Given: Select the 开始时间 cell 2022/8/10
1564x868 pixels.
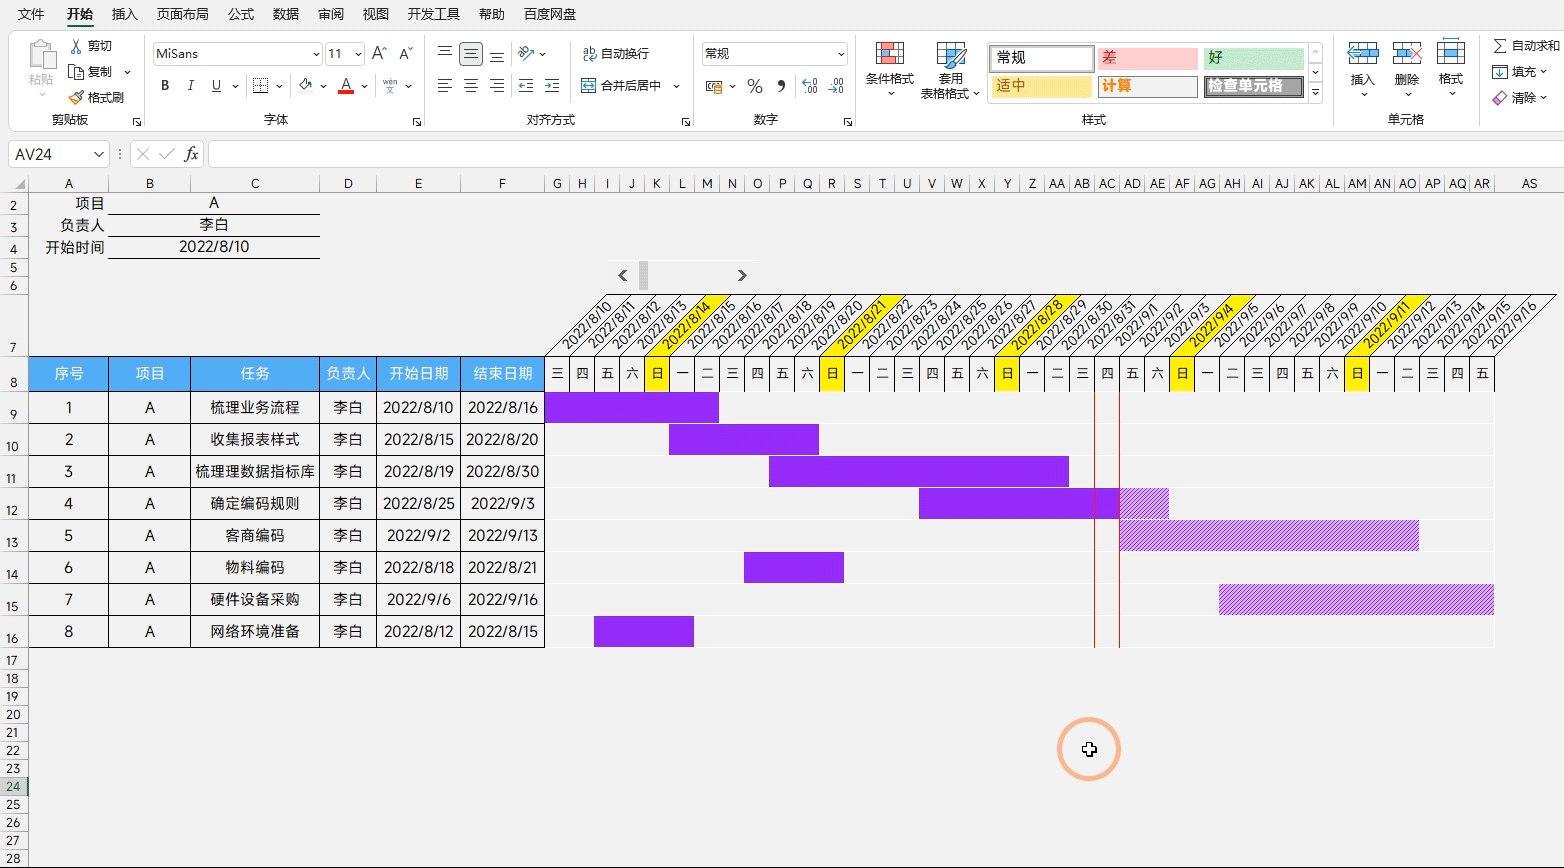Looking at the screenshot, I should (x=214, y=247).
